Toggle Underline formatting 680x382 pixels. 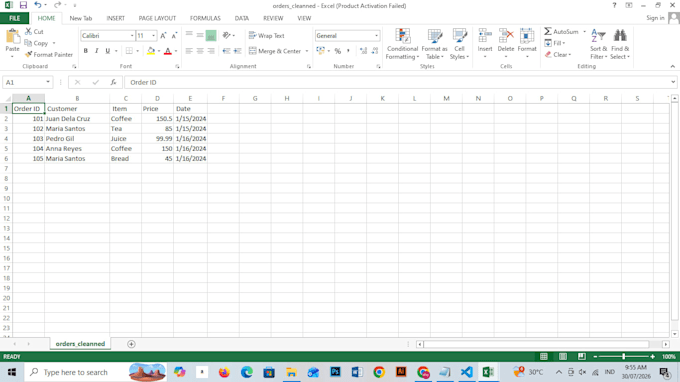(108, 51)
